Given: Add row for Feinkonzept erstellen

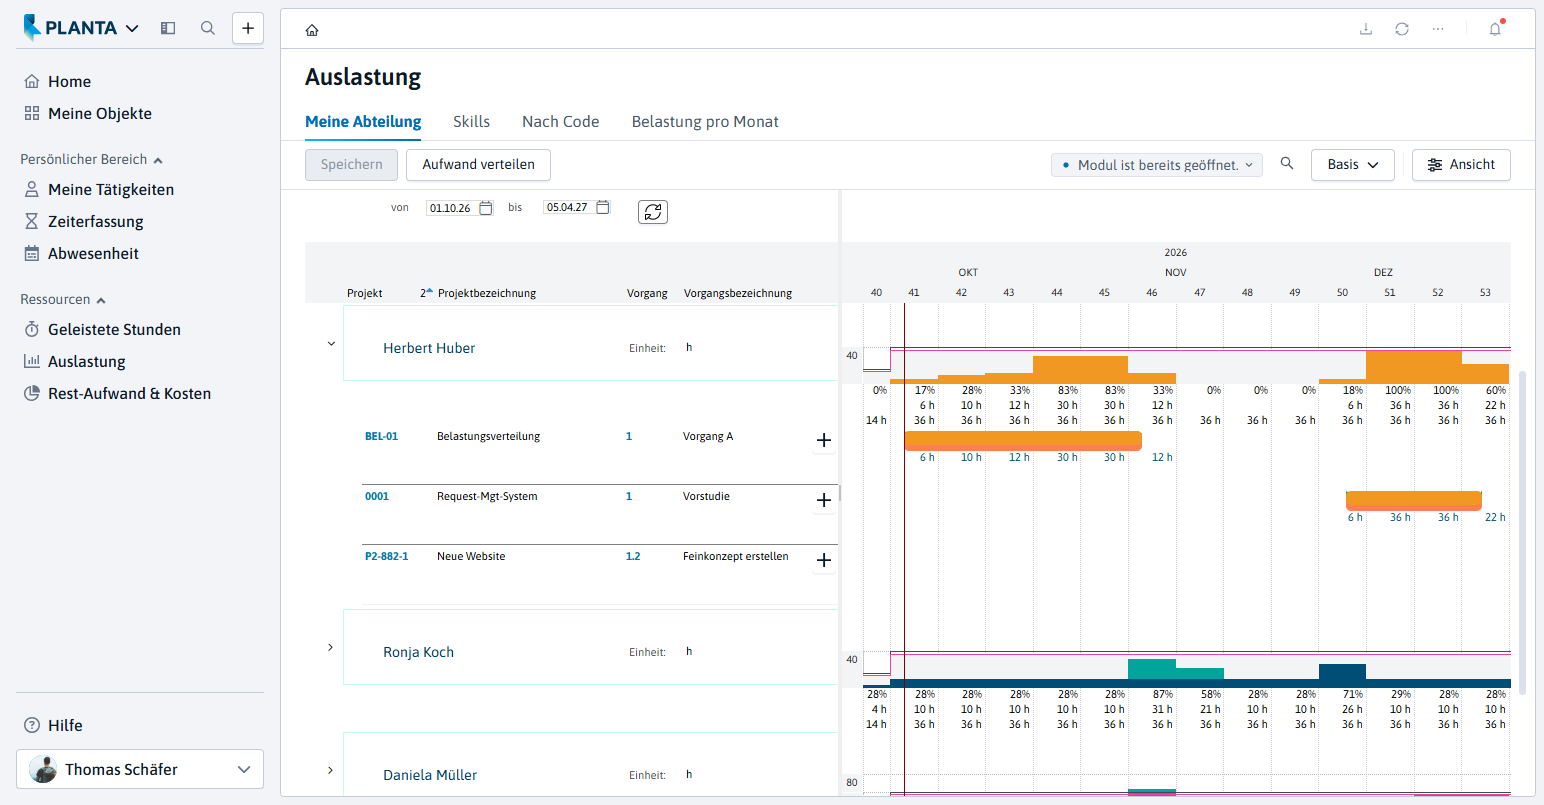Looking at the screenshot, I should point(824,560).
